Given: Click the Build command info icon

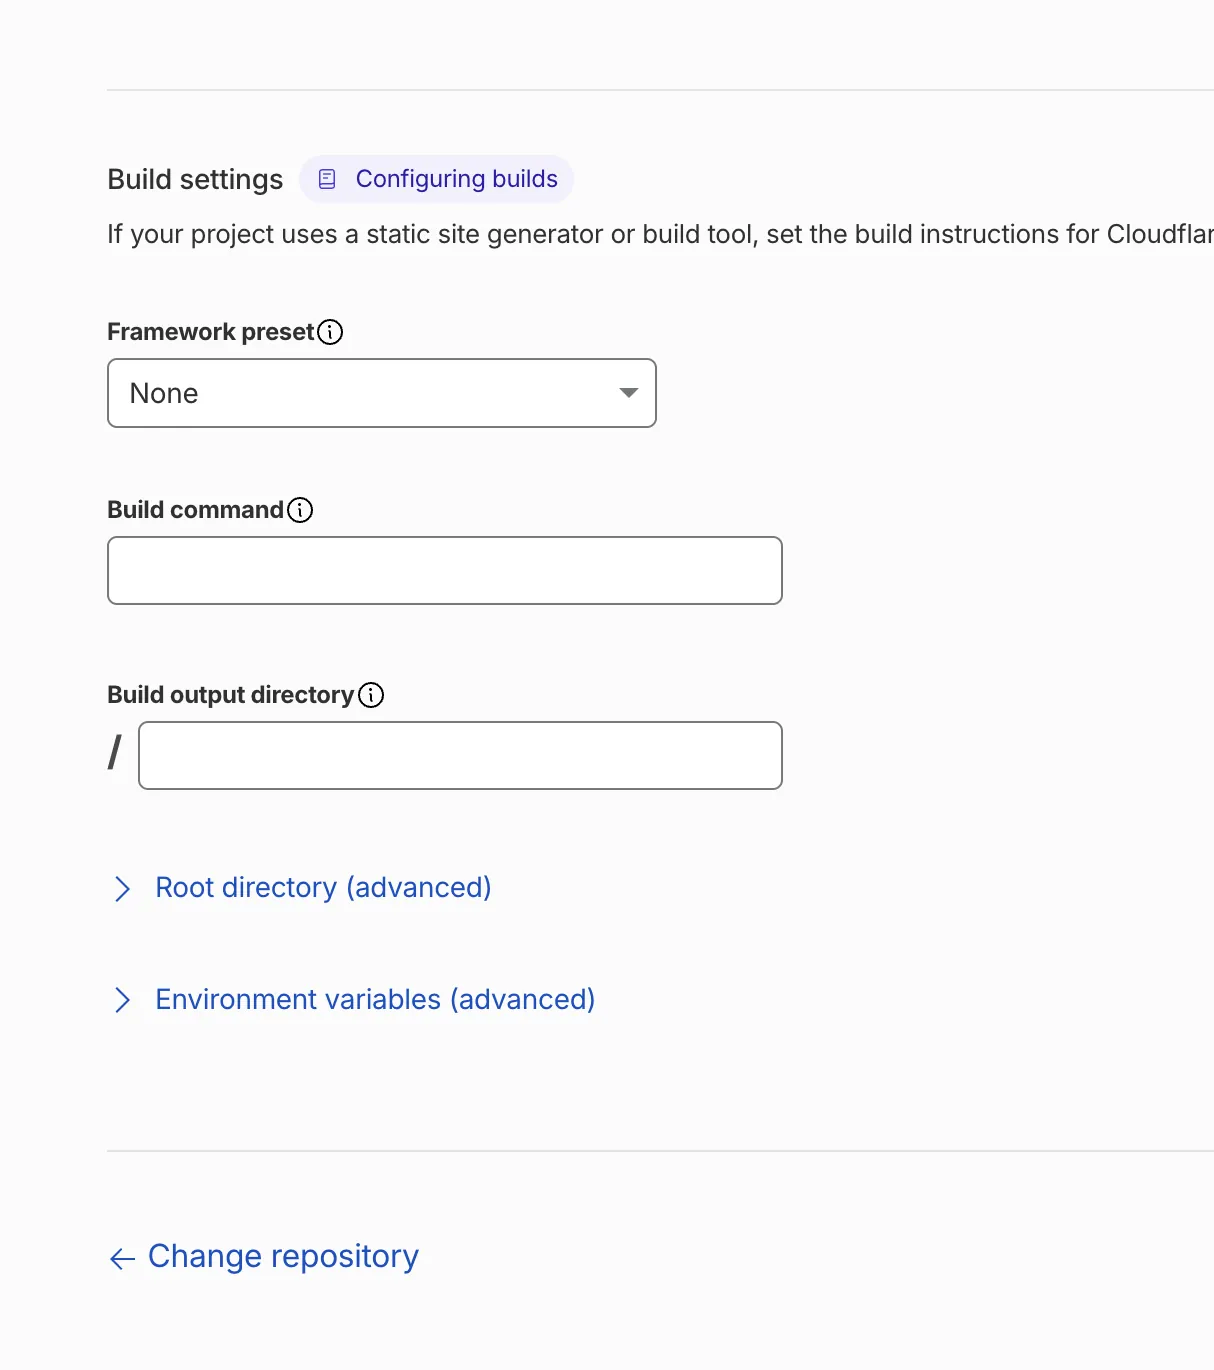Looking at the screenshot, I should [x=300, y=510].
